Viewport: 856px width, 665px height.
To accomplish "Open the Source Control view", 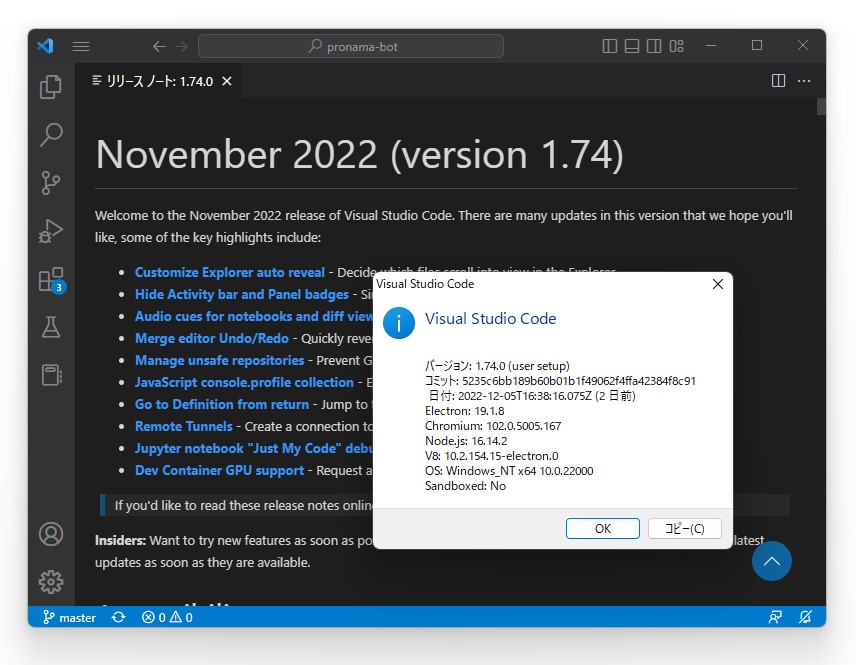I will pyautogui.click(x=51, y=183).
